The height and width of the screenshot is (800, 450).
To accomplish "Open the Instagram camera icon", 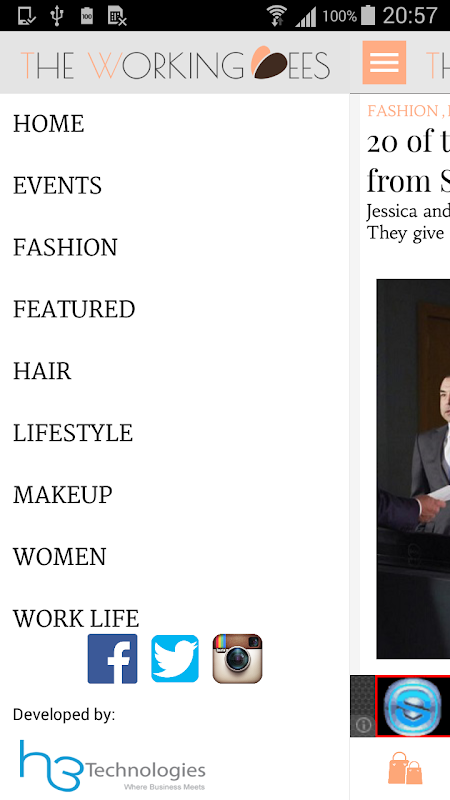I will pyautogui.click(x=237, y=659).
